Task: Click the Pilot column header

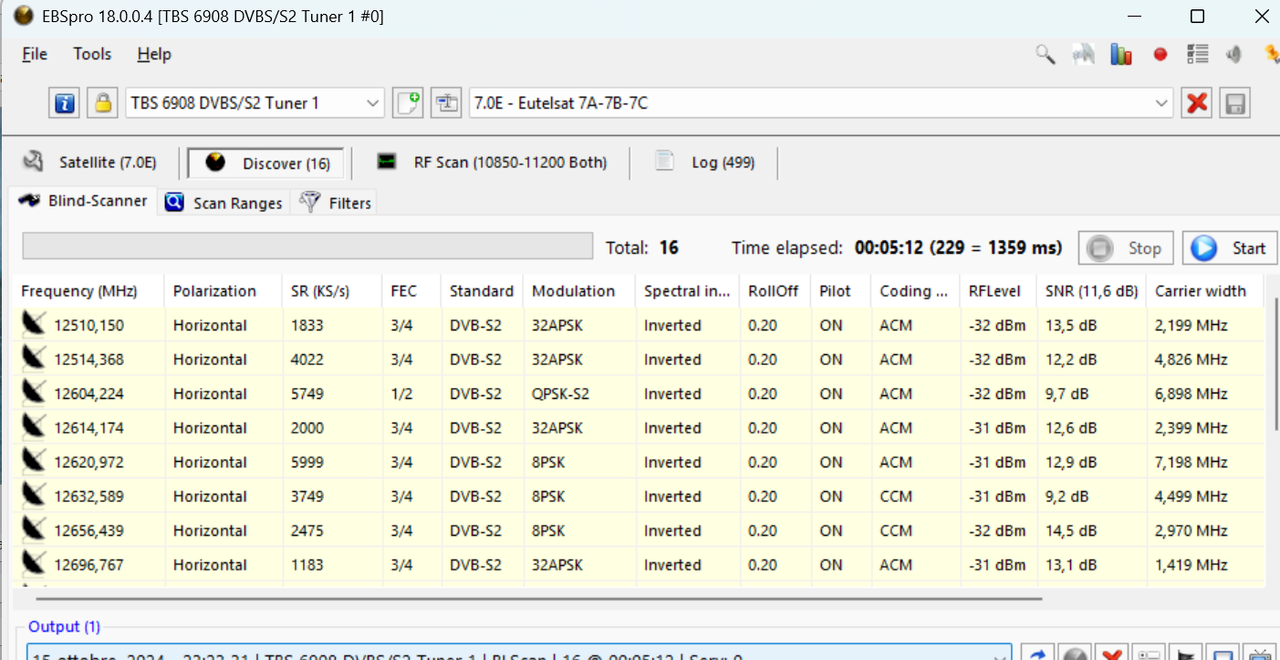Action: click(840, 291)
